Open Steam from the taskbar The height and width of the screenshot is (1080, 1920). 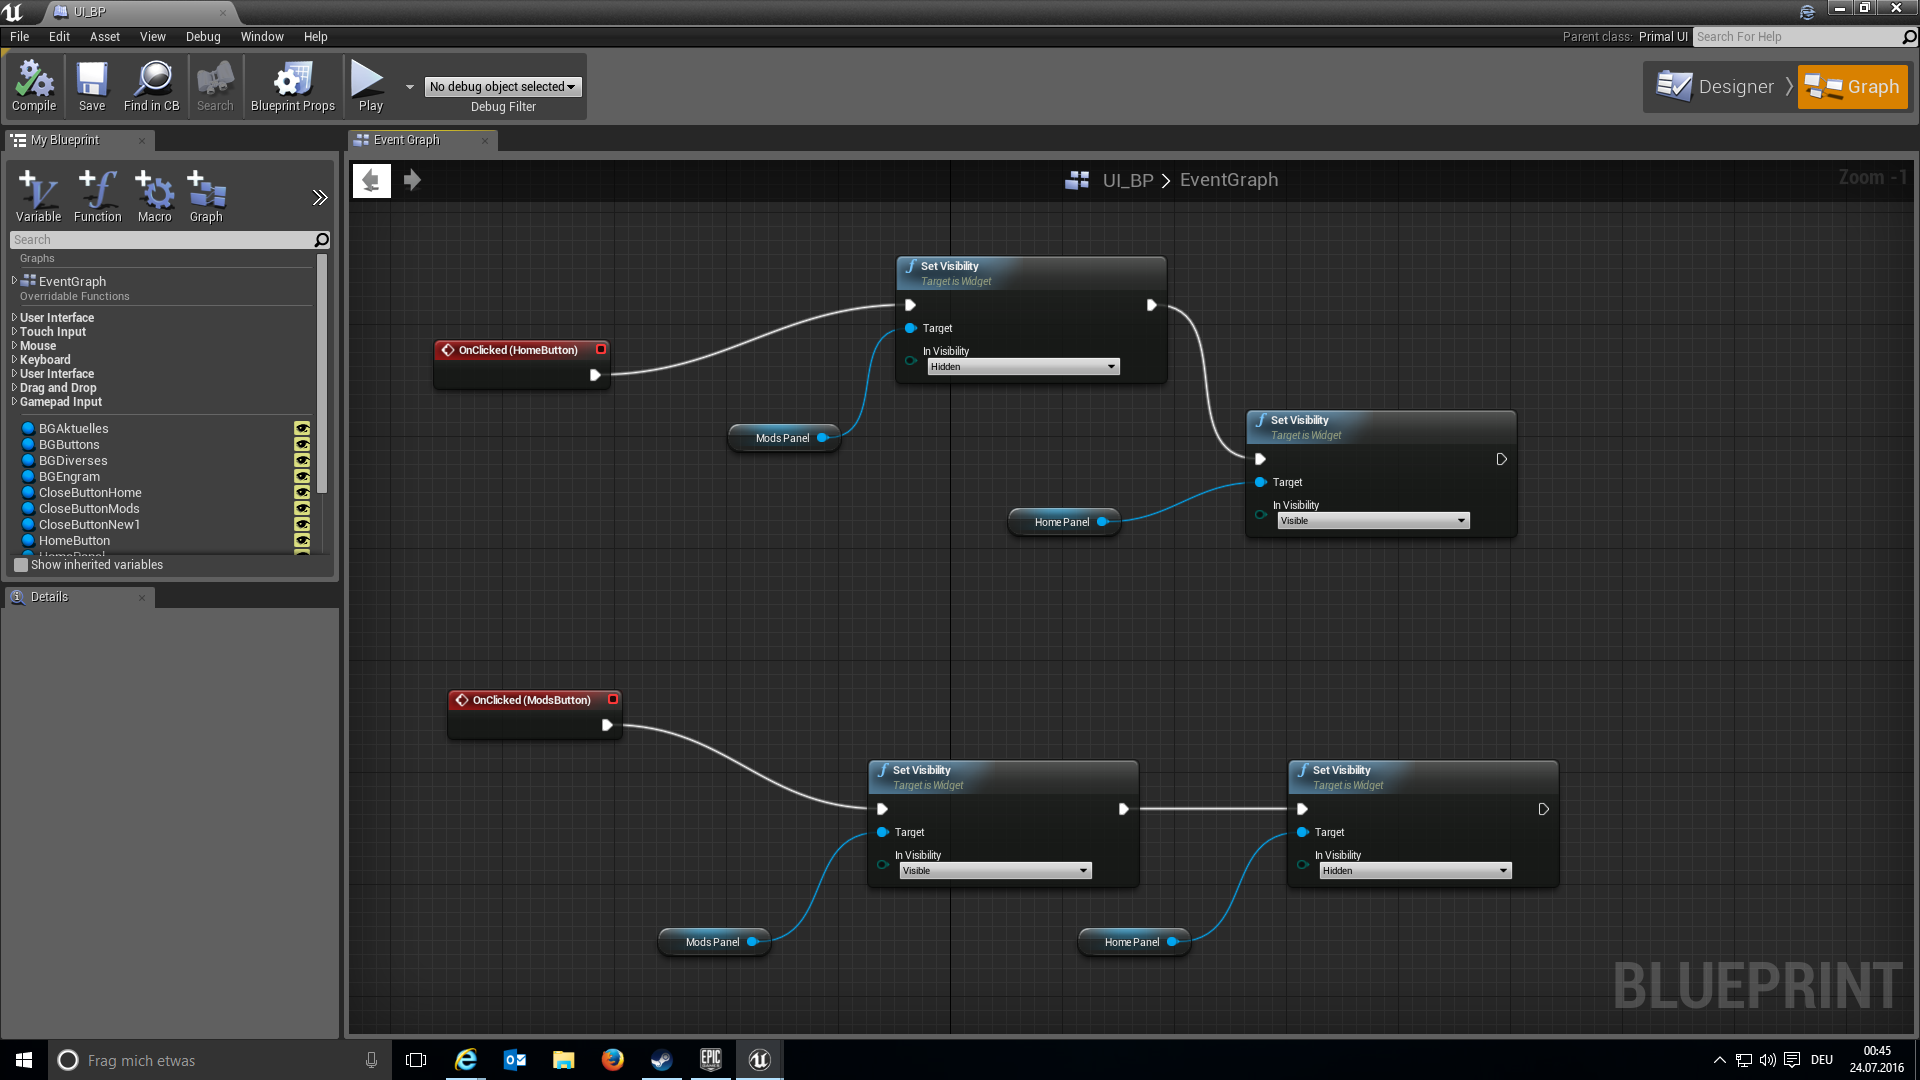[662, 1060]
